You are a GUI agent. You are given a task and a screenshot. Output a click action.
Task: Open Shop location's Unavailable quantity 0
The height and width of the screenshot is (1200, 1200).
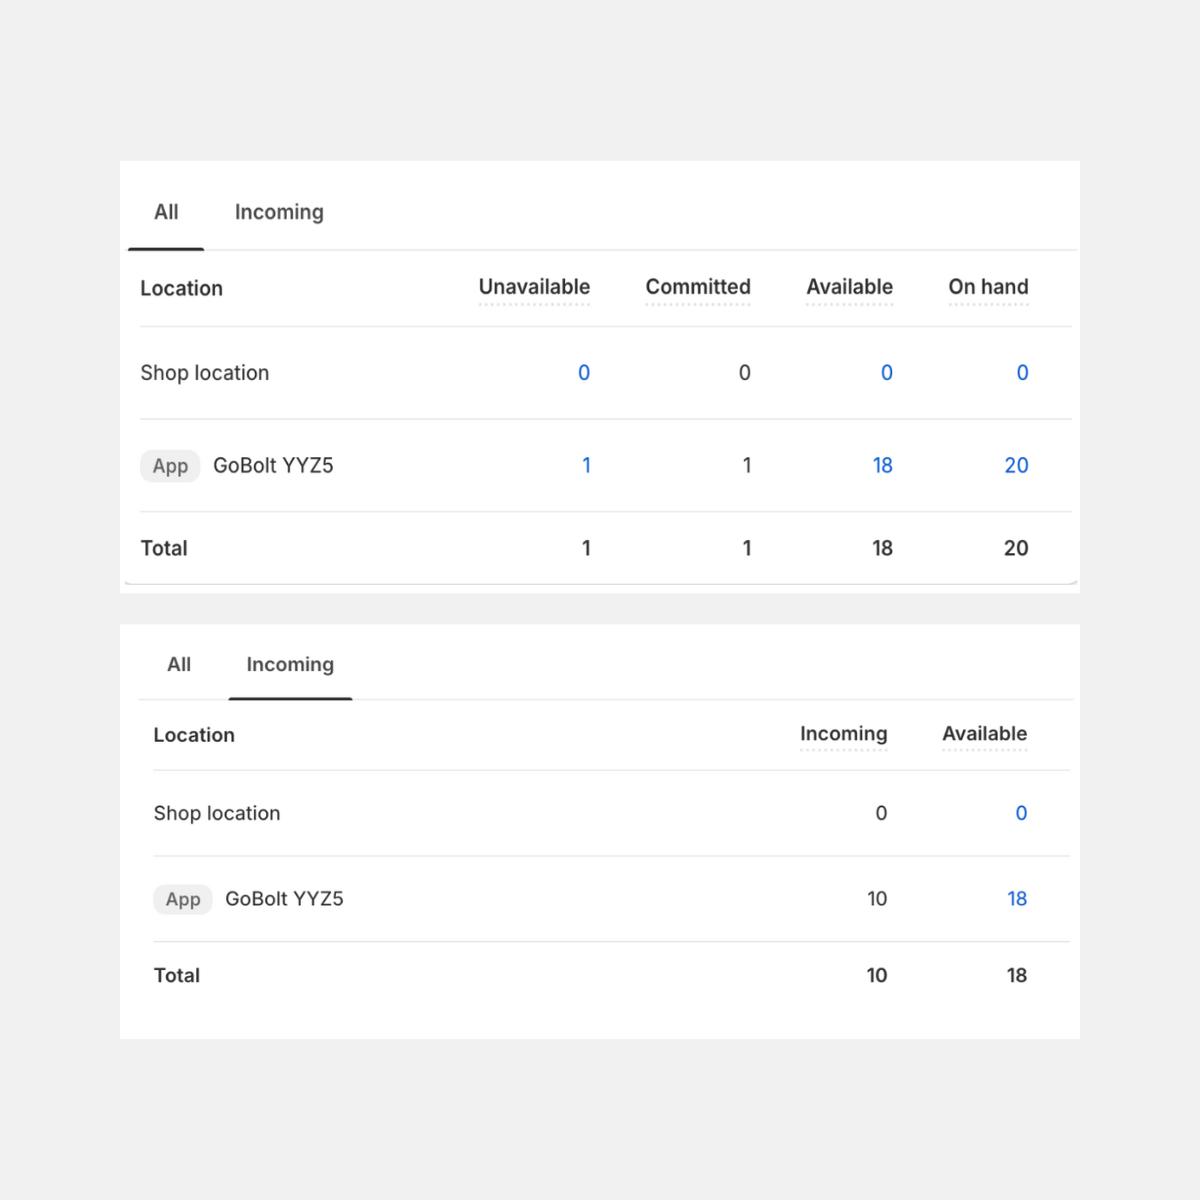584,373
